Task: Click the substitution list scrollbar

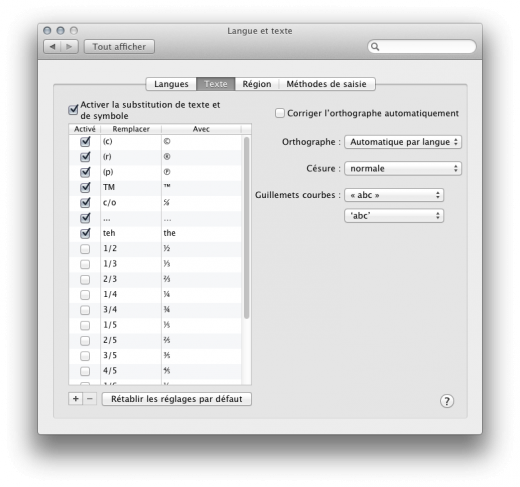Action: click(247, 228)
